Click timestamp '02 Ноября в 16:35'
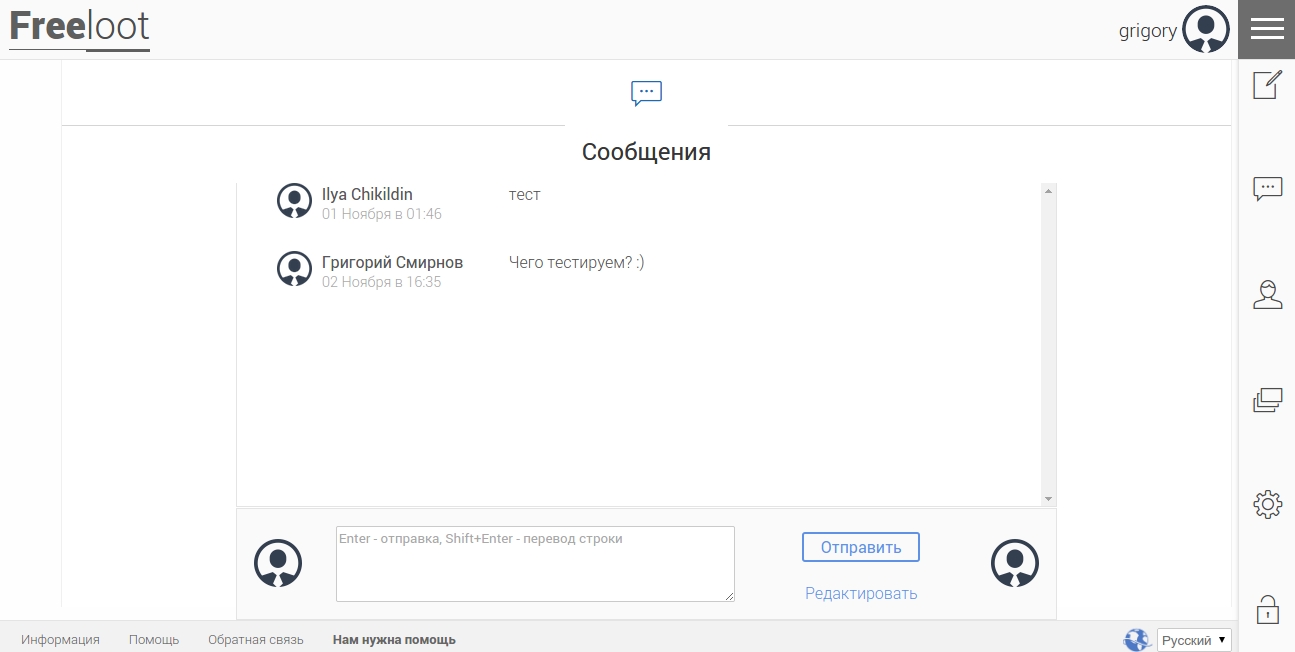This screenshot has width=1295, height=652. 382,282
